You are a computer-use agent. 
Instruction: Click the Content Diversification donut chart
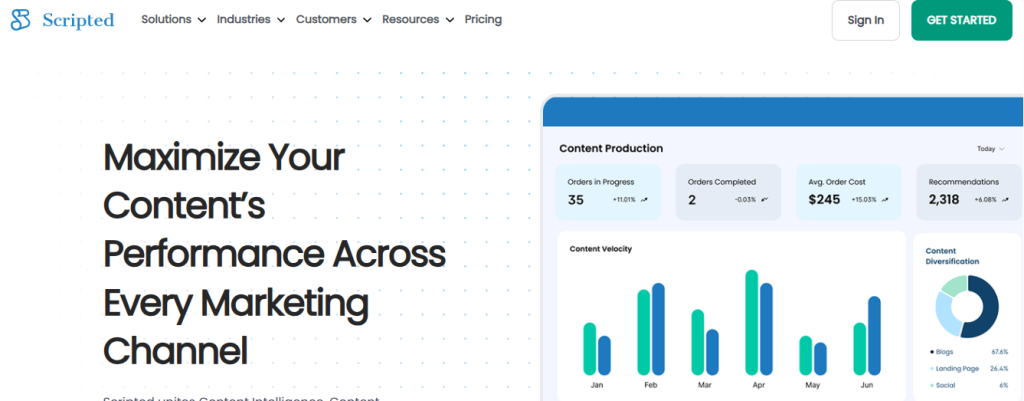(967, 306)
